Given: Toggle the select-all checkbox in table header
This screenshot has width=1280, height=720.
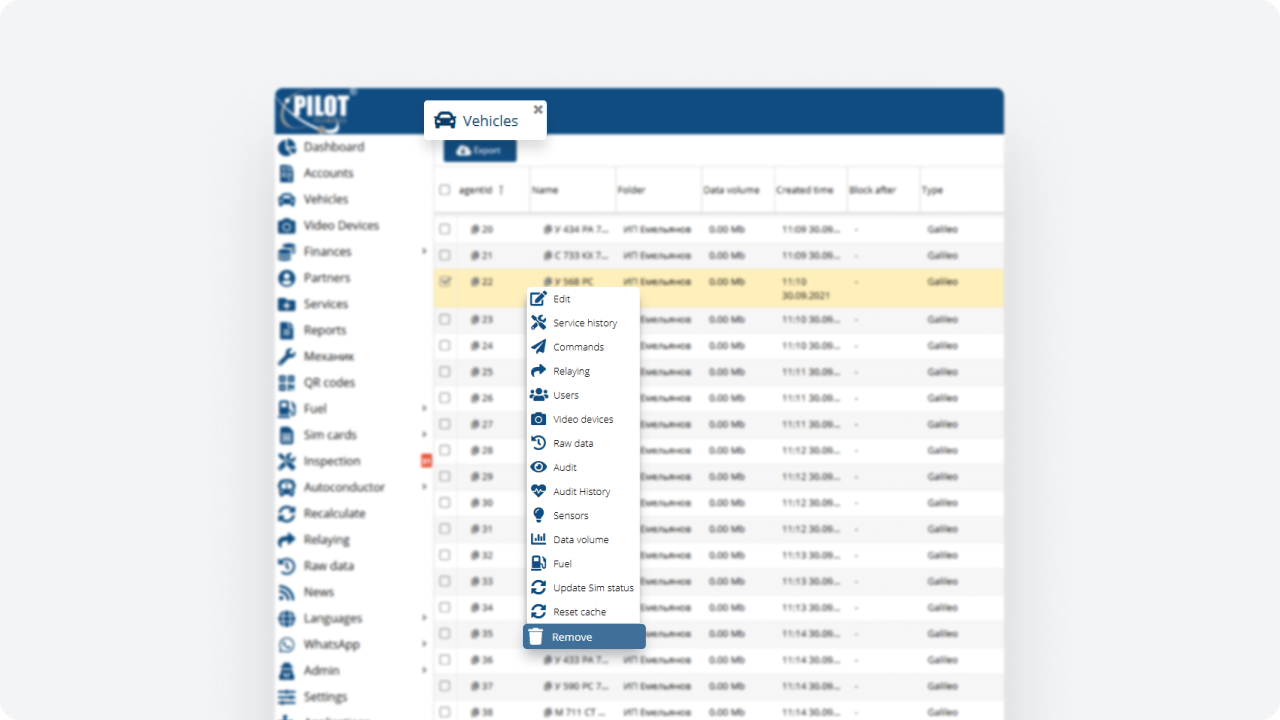Looking at the screenshot, I should click(445, 190).
